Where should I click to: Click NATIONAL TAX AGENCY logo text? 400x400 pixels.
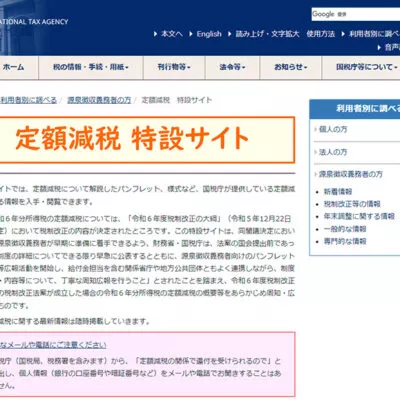point(34,22)
